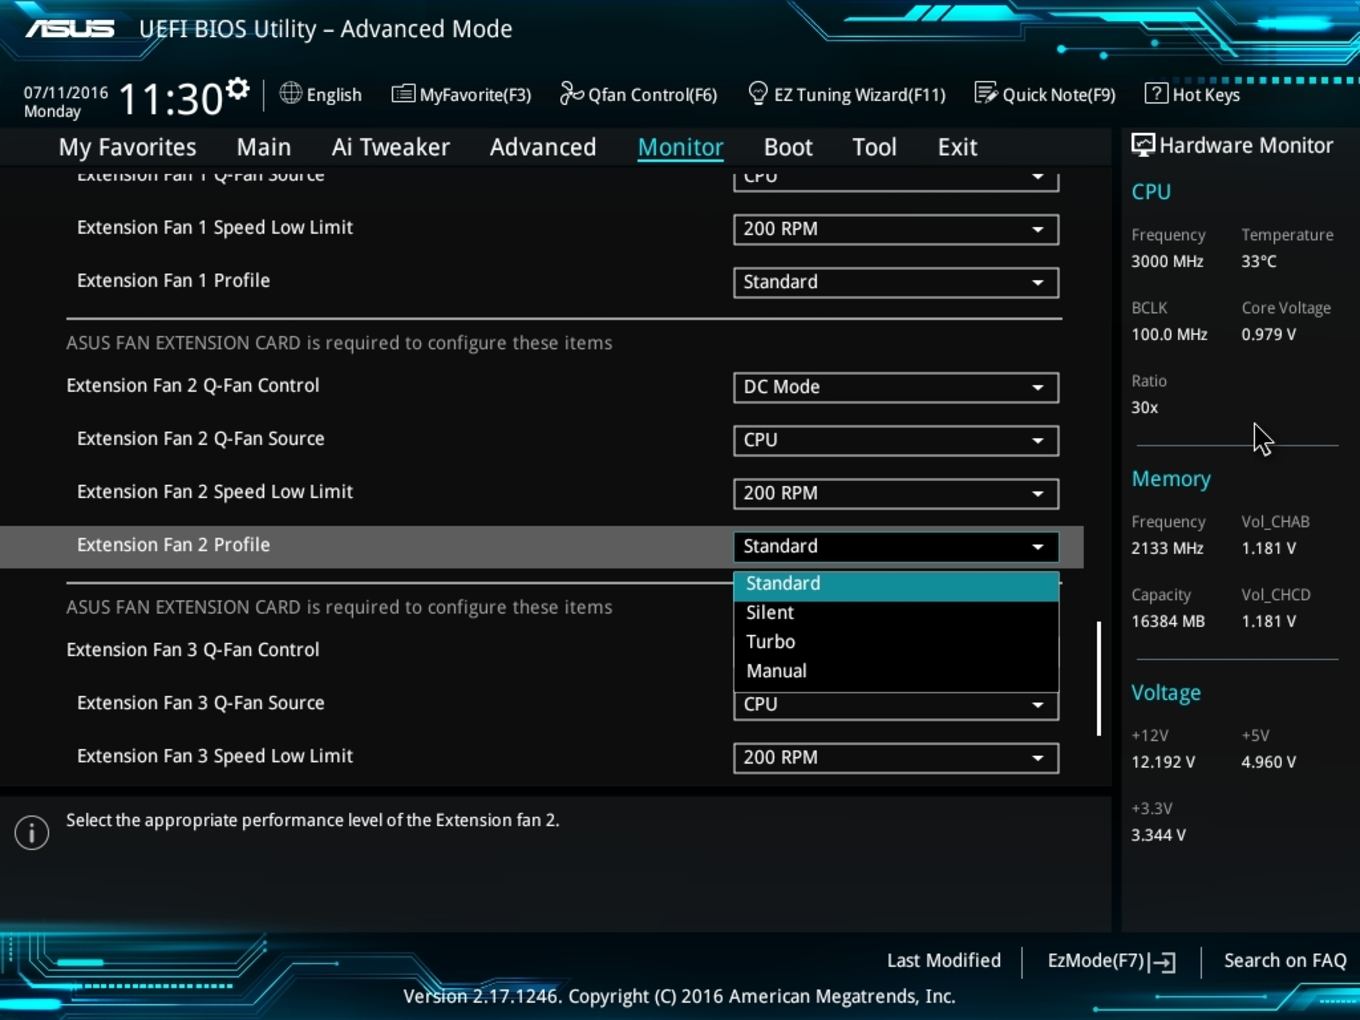Click the EzMode(F7) exit arrow icon
Viewport: 1360px width, 1020px height.
[x=1162, y=962]
